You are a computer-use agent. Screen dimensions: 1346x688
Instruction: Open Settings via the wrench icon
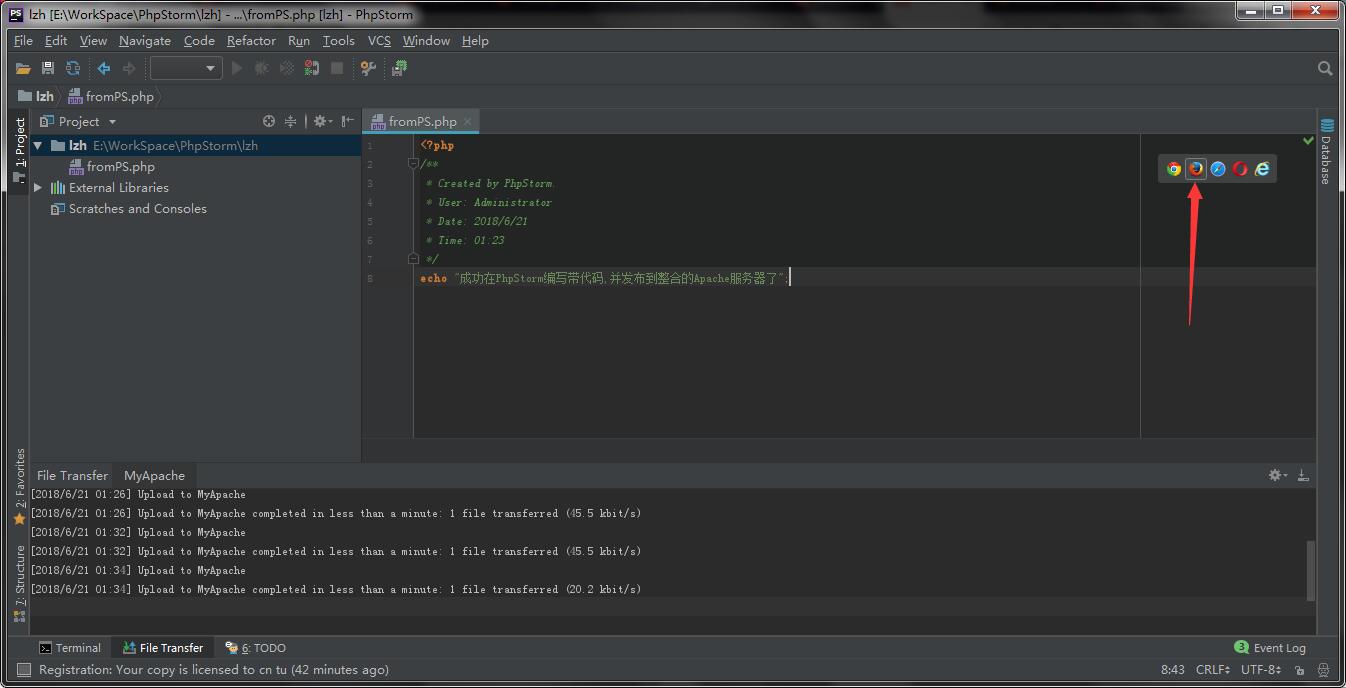tap(369, 68)
